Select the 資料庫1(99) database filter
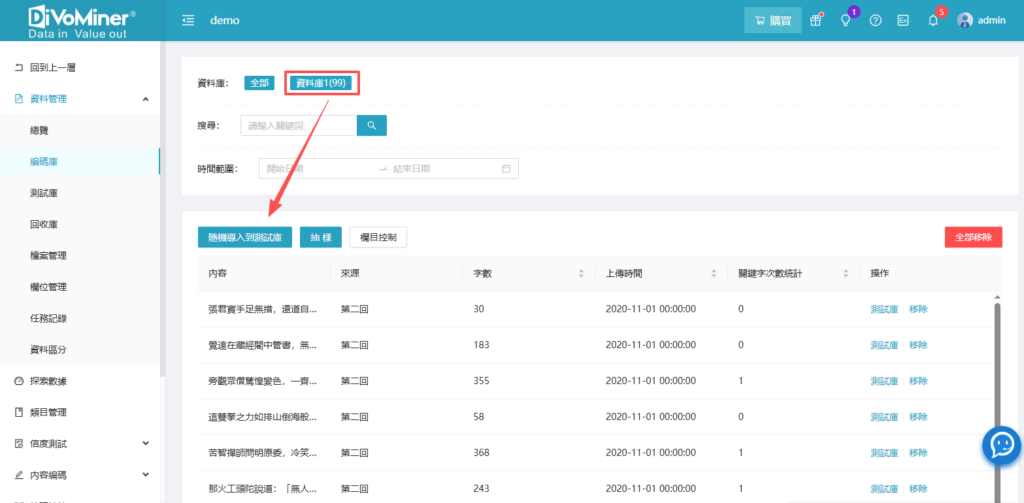The width and height of the screenshot is (1024, 503). (320, 83)
